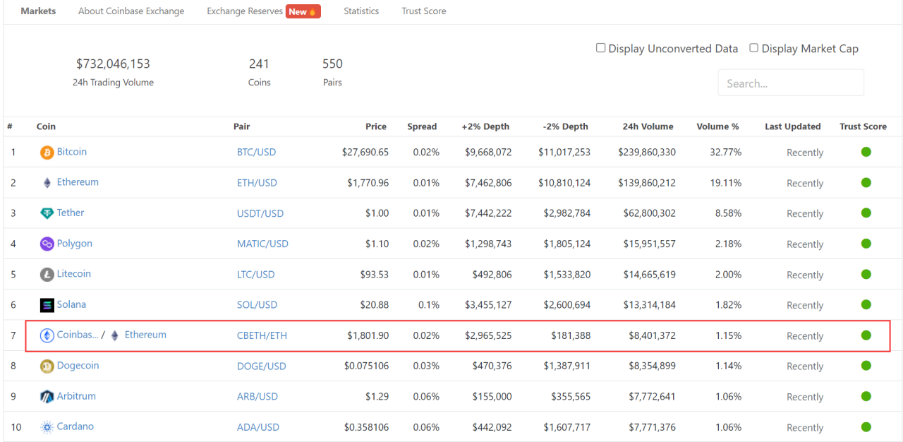Viewport: 903px width, 442px height.
Task: Open the ARB/USD pair link
Action: click(257, 397)
